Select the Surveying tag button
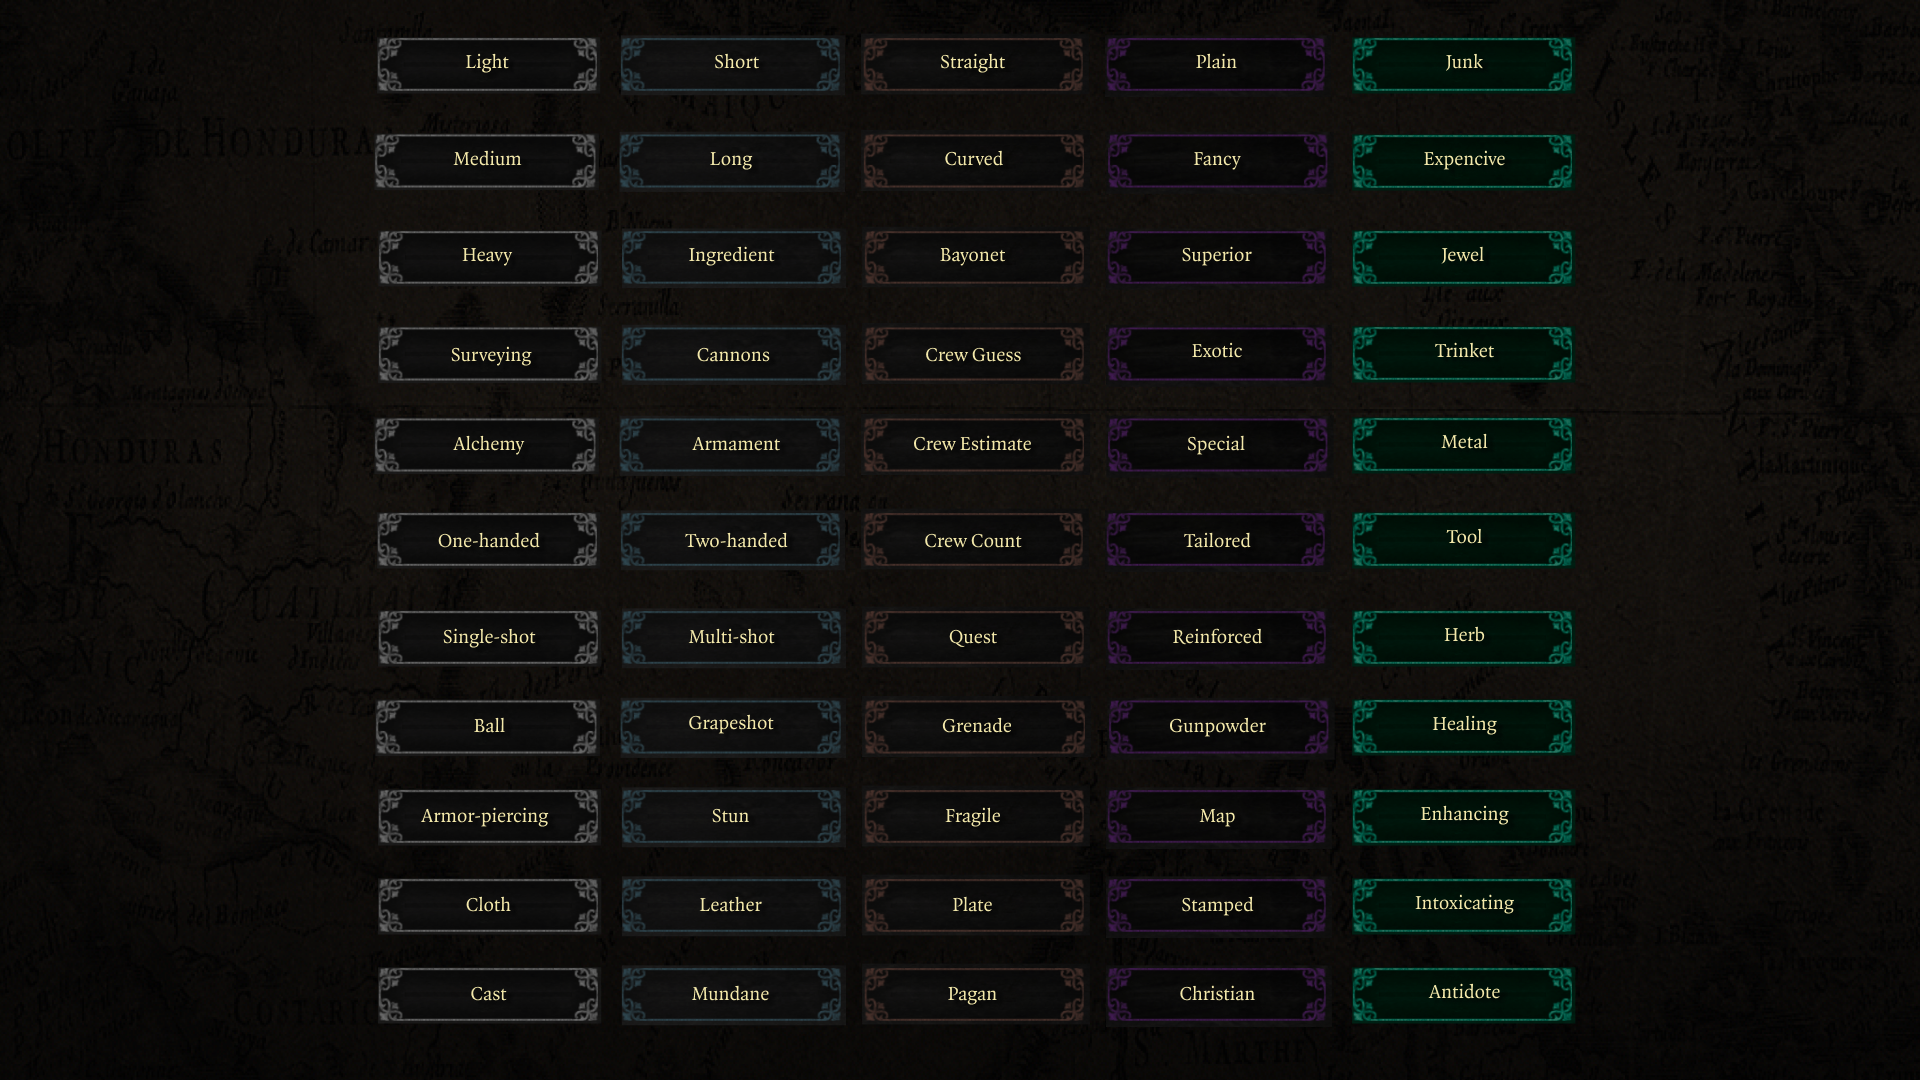1920x1080 pixels. [487, 355]
